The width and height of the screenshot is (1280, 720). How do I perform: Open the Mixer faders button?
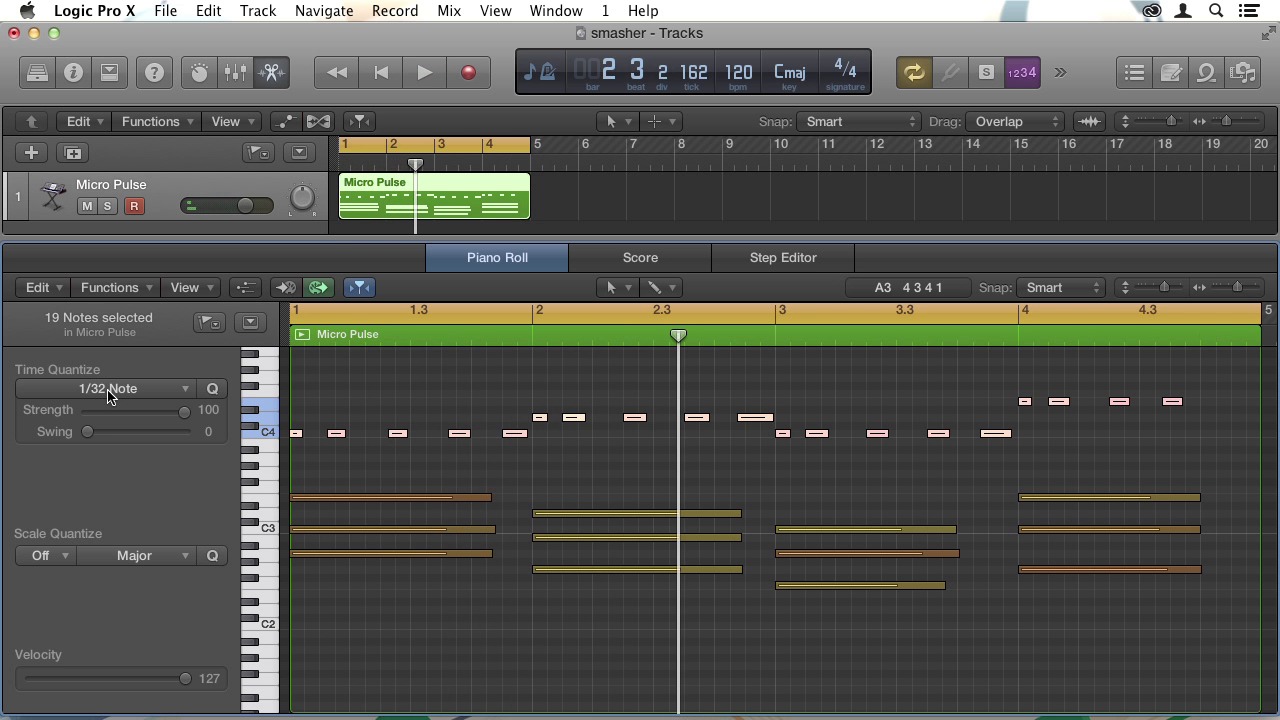point(235,73)
